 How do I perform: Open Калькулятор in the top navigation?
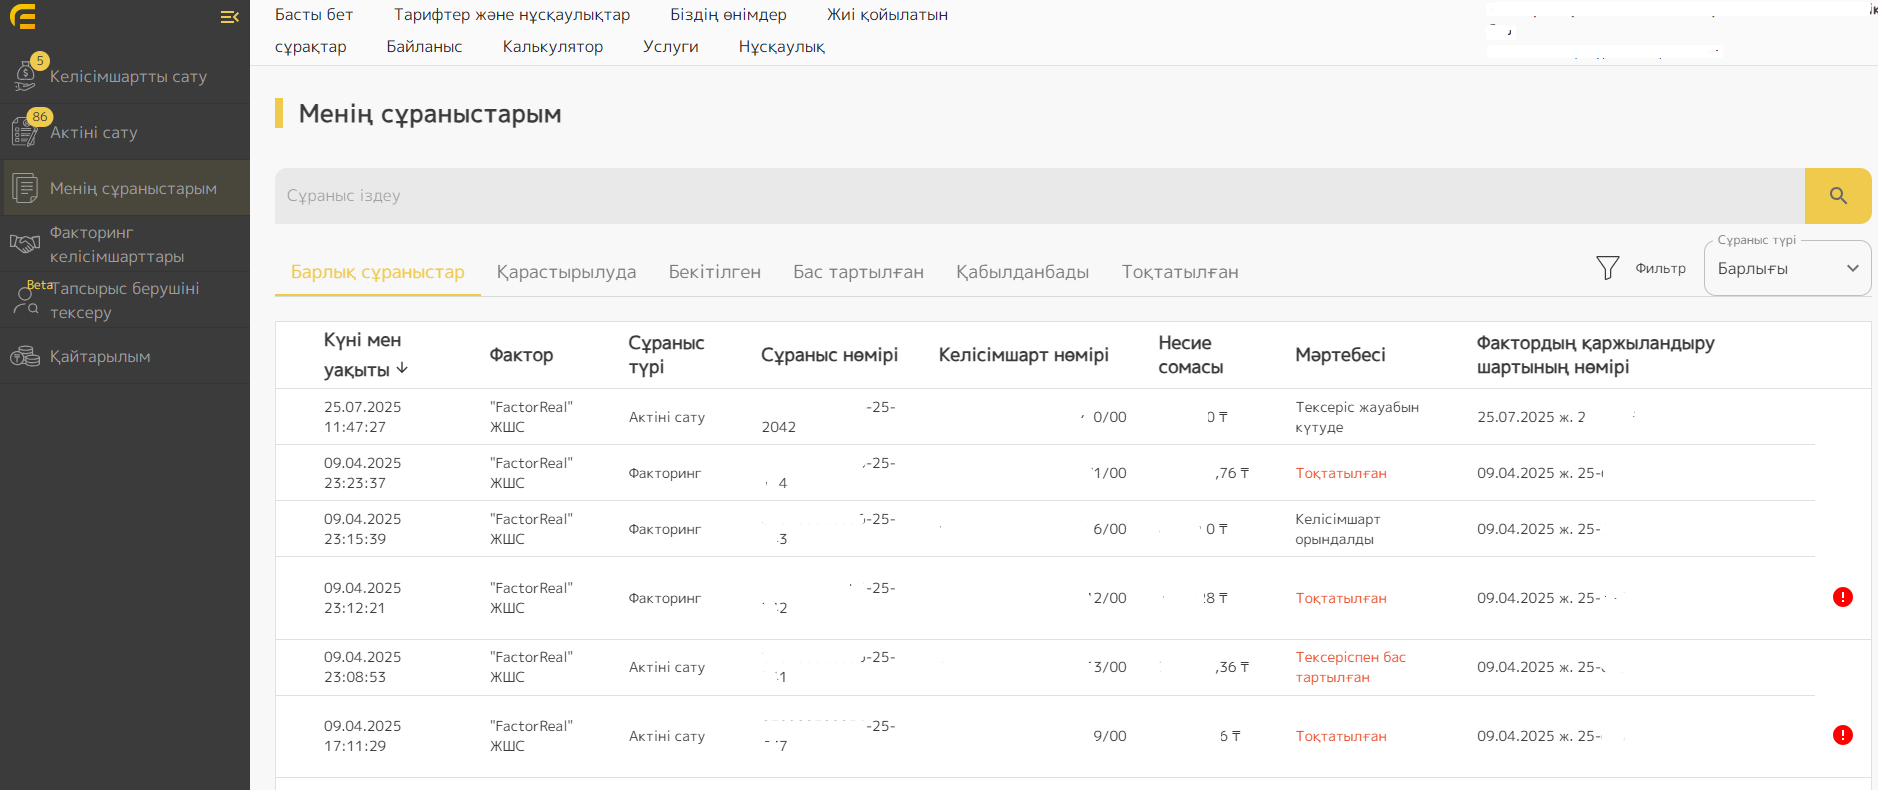[553, 47]
